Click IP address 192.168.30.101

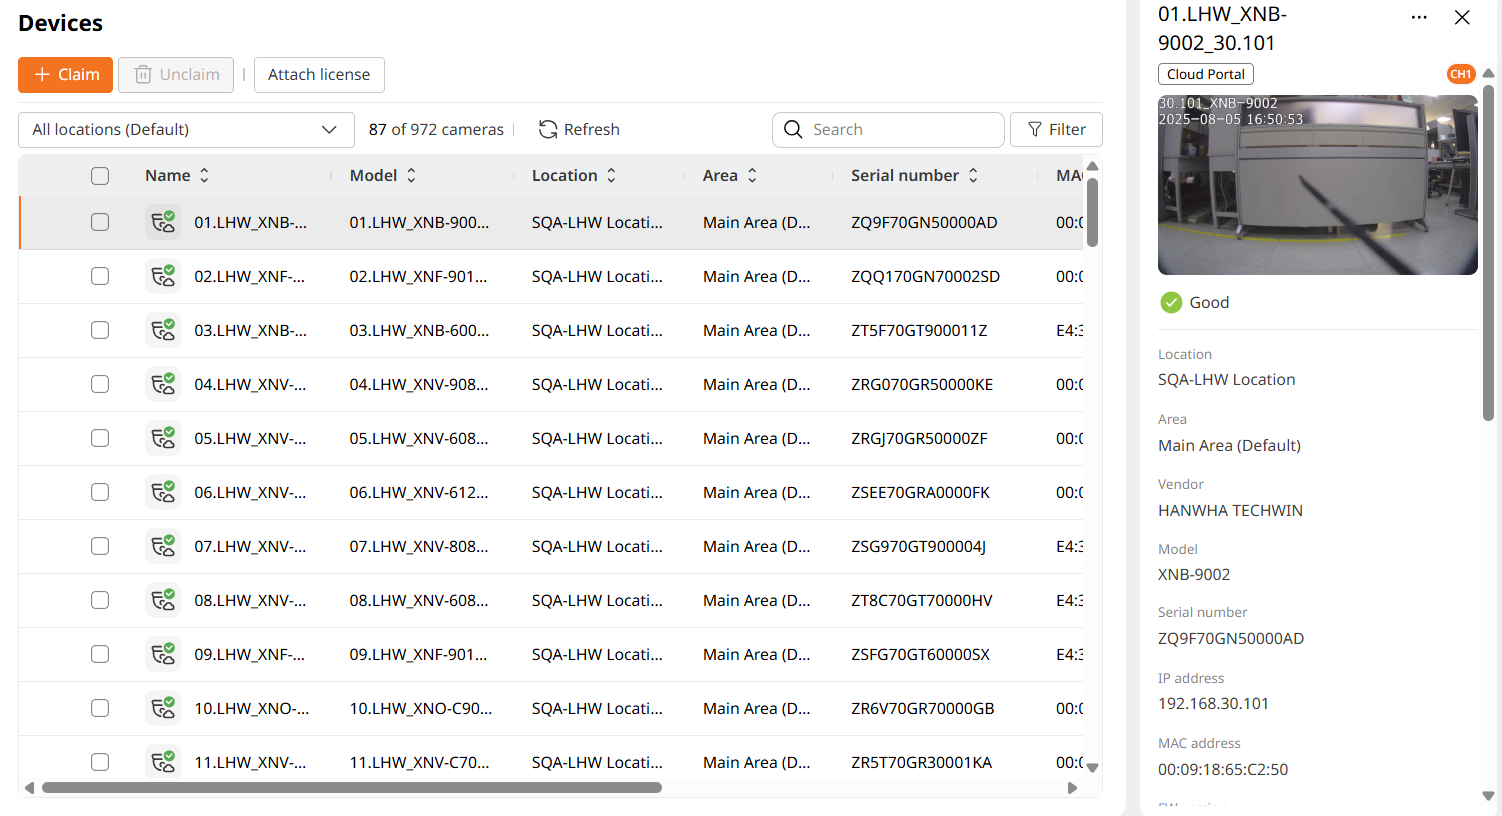click(x=1213, y=703)
